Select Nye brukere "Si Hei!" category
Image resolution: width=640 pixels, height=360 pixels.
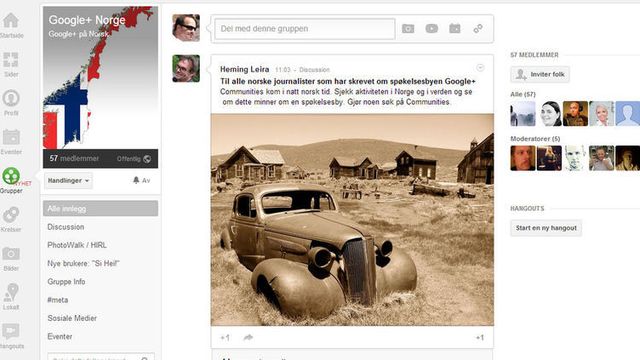83,264
